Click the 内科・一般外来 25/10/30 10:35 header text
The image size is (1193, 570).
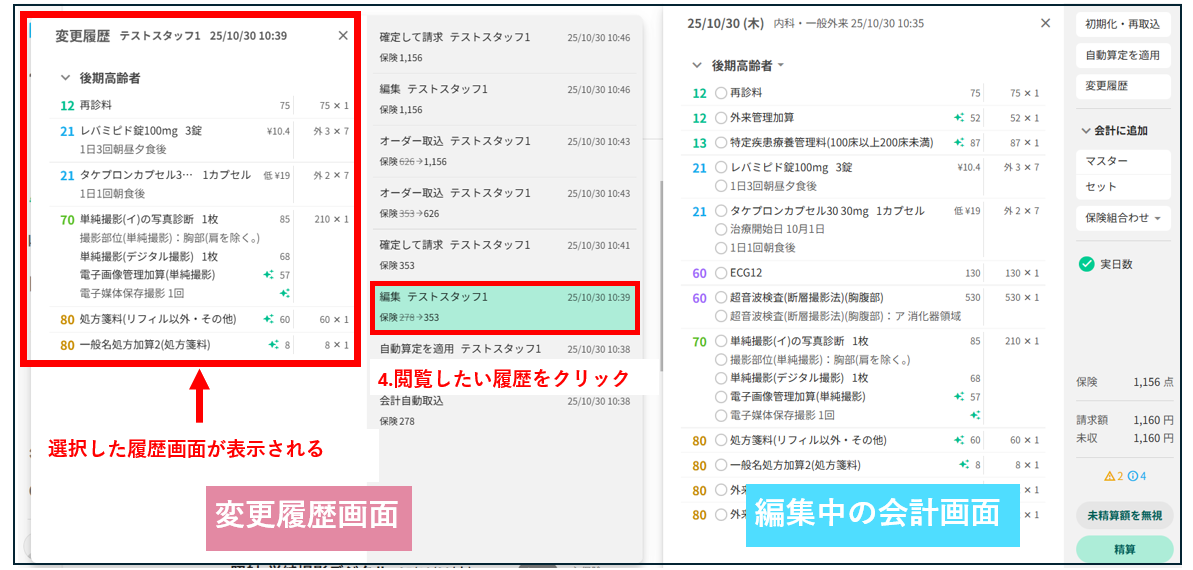click(848, 24)
